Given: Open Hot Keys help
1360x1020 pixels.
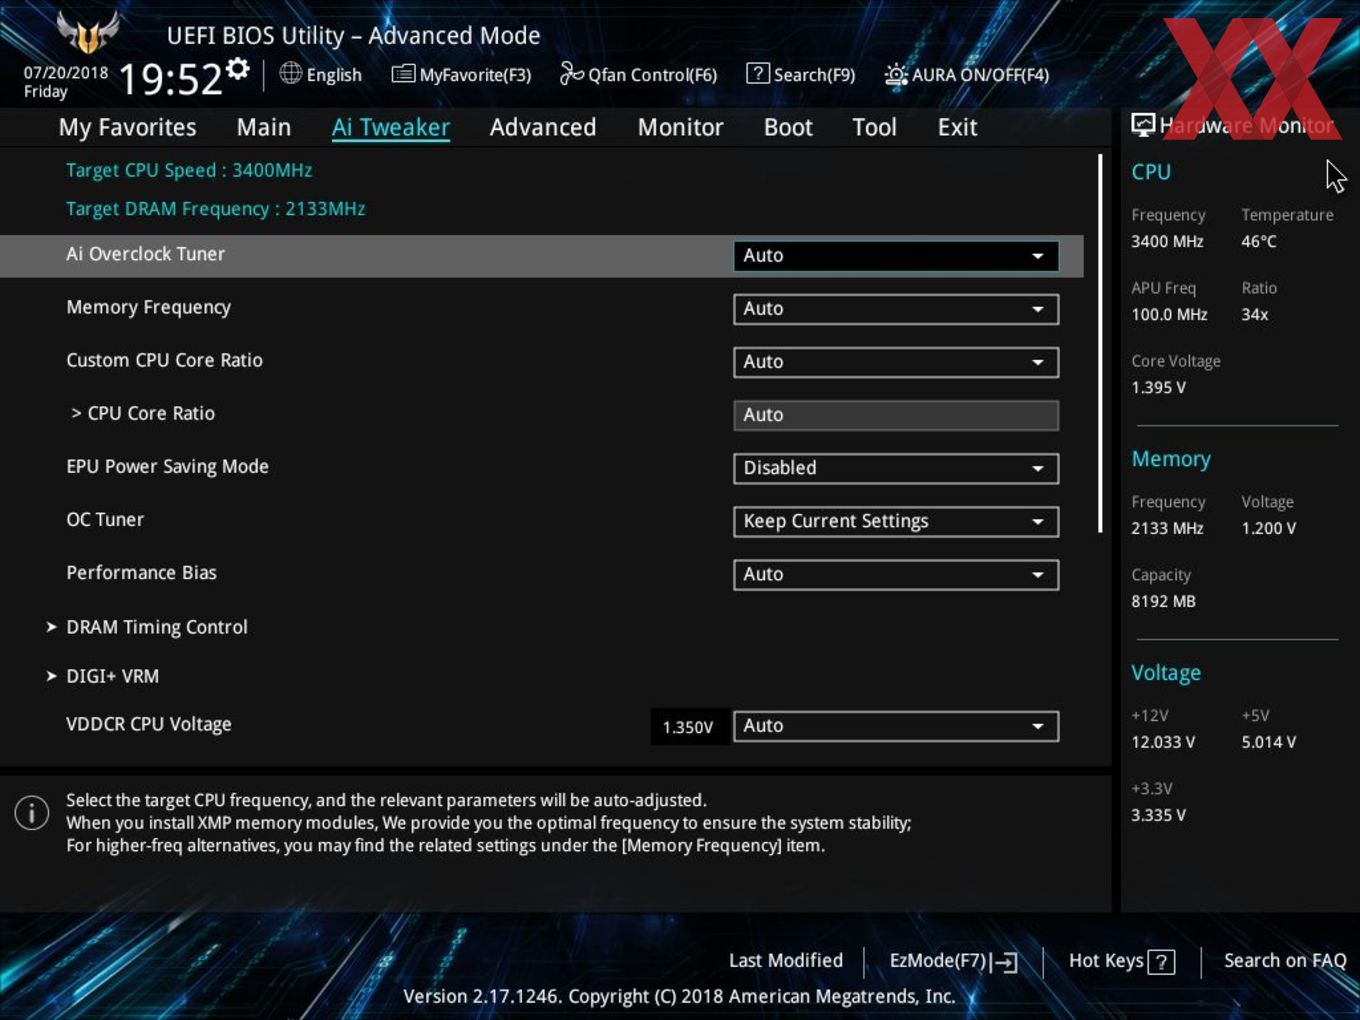Looking at the screenshot, I should (1122, 961).
